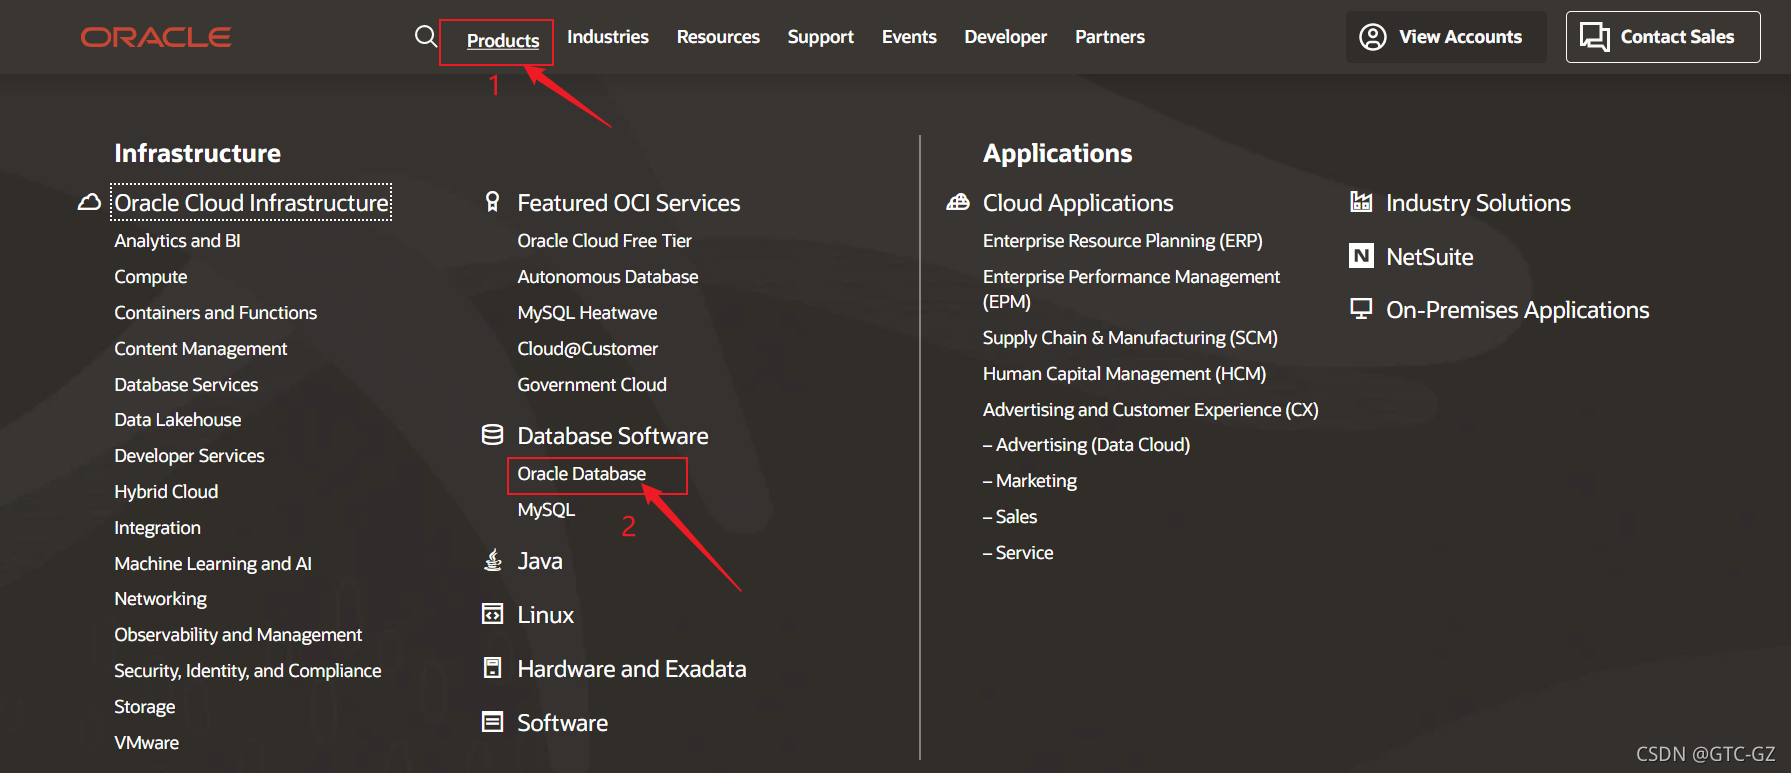Open the NetSuite link
This screenshot has height=773, width=1791.
click(1430, 257)
